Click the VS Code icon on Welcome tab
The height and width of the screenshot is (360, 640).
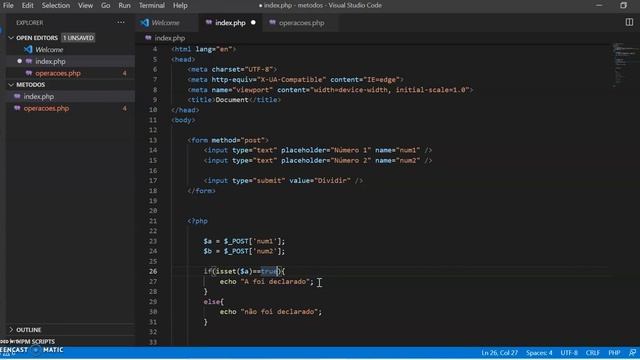click(x=144, y=23)
